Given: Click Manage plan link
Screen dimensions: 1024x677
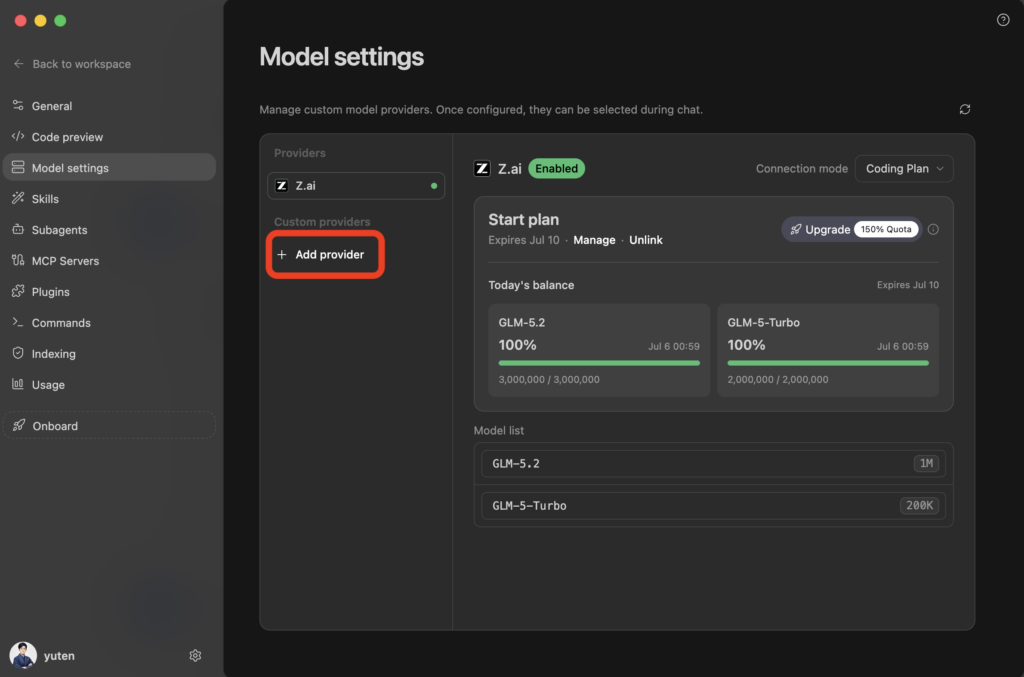Looking at the screenshot, I should (594, 240).
